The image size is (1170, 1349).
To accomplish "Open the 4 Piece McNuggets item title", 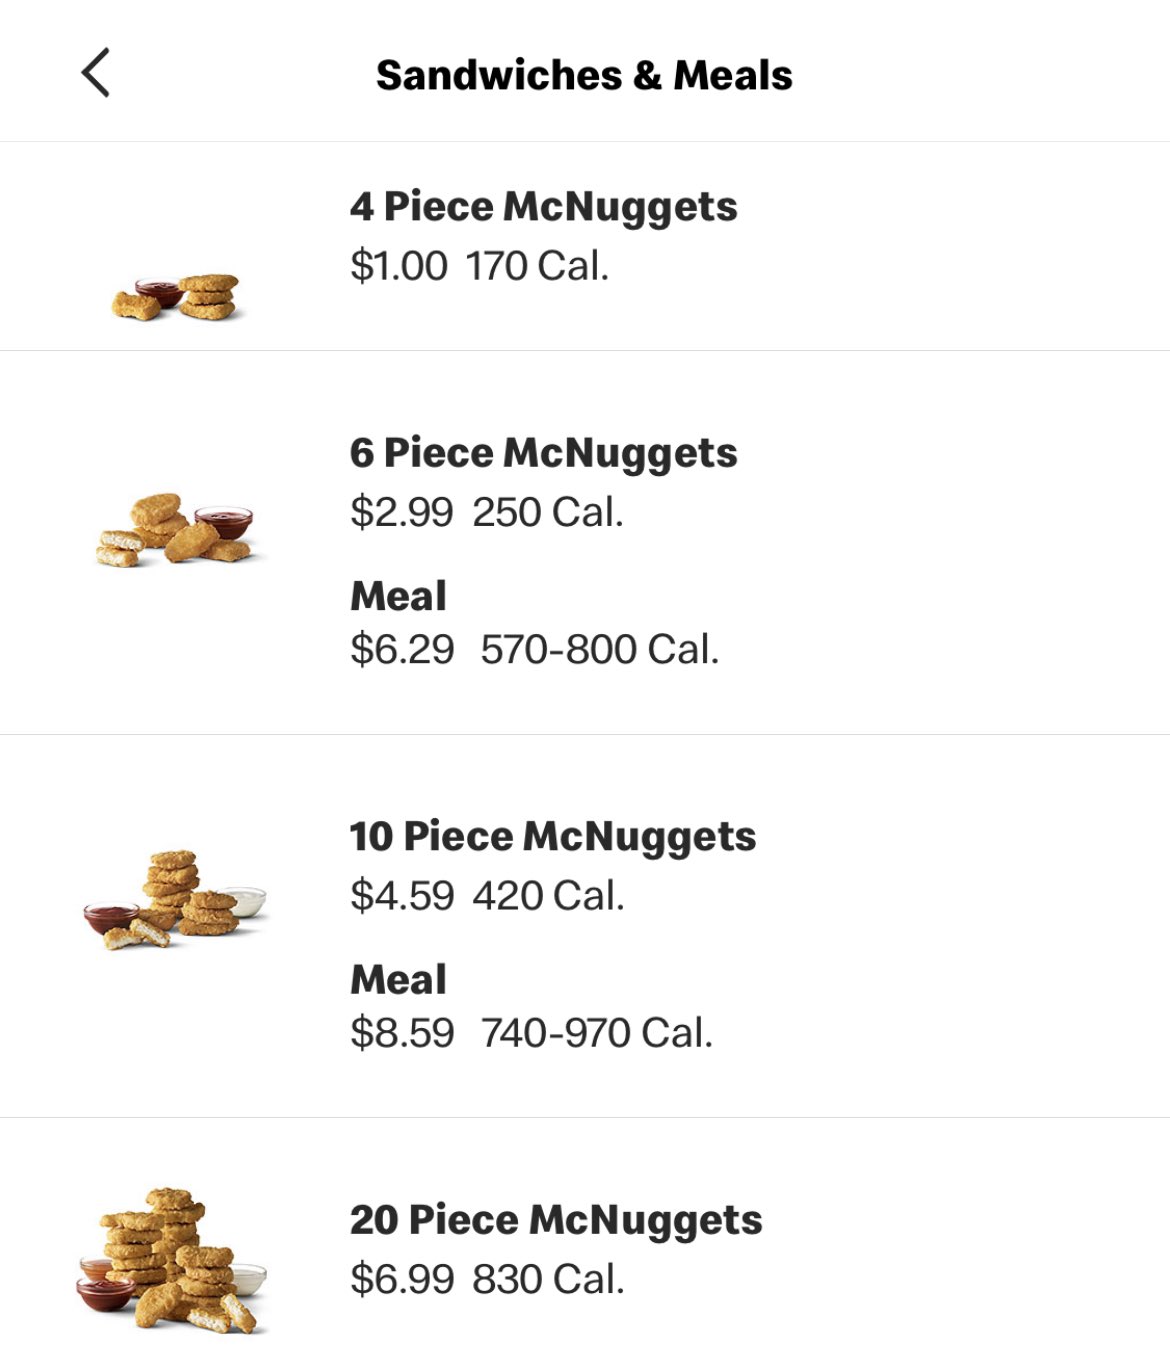I will tap(543, 207).
